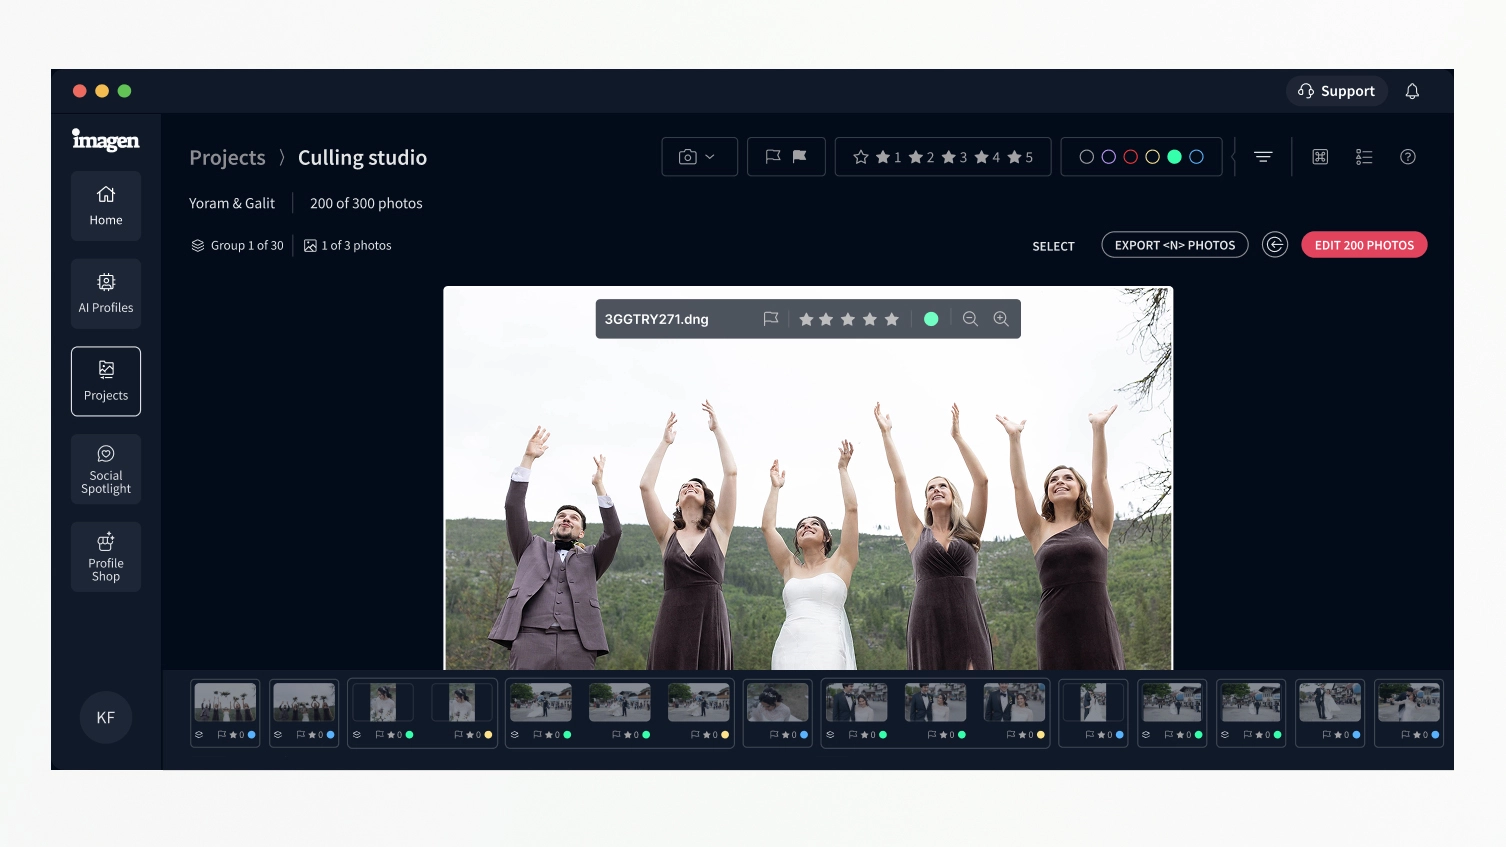1506x847 pixels.
Task: Contact Support from the title bar
Action: [1337, 91]
